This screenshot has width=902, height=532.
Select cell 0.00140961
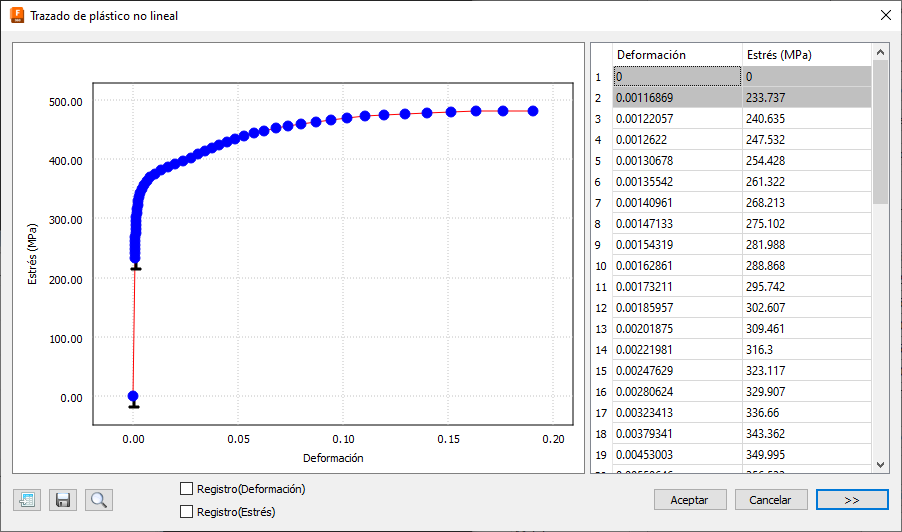click(677, 202)
